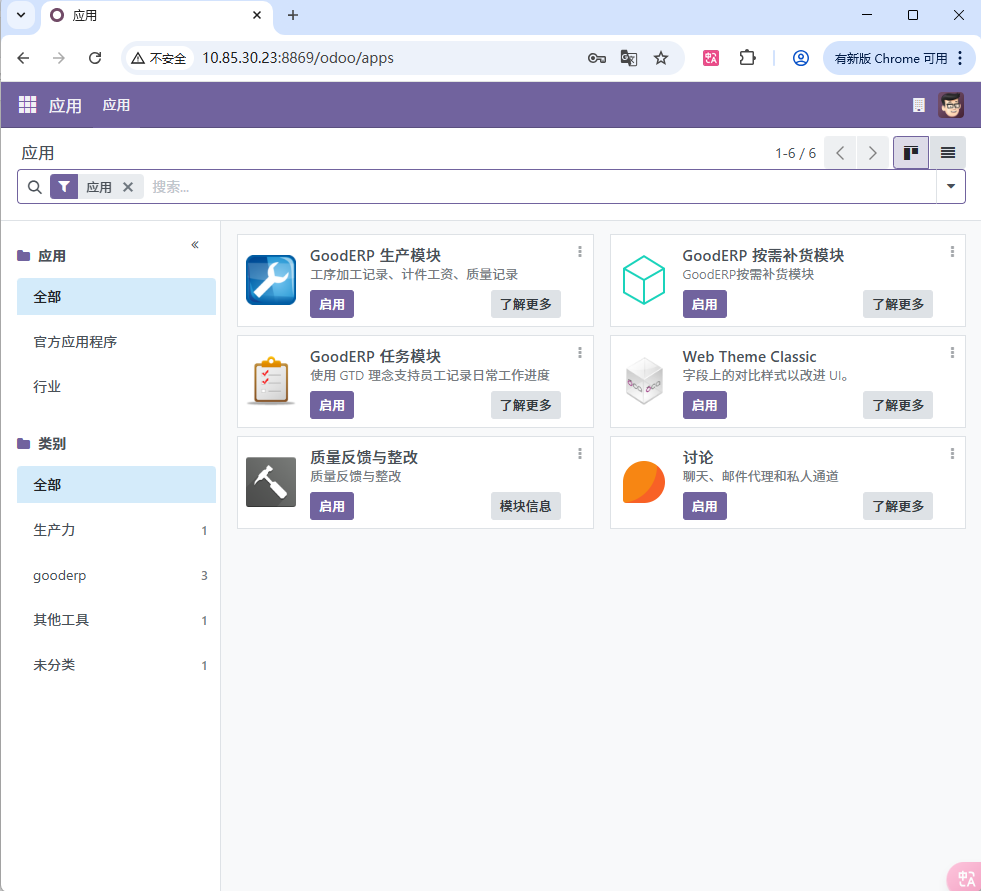Viewport: 981px width, 891px height.
Task: Filter by 未分类 category
Action: pyautogui.click(x=116, y=665)
